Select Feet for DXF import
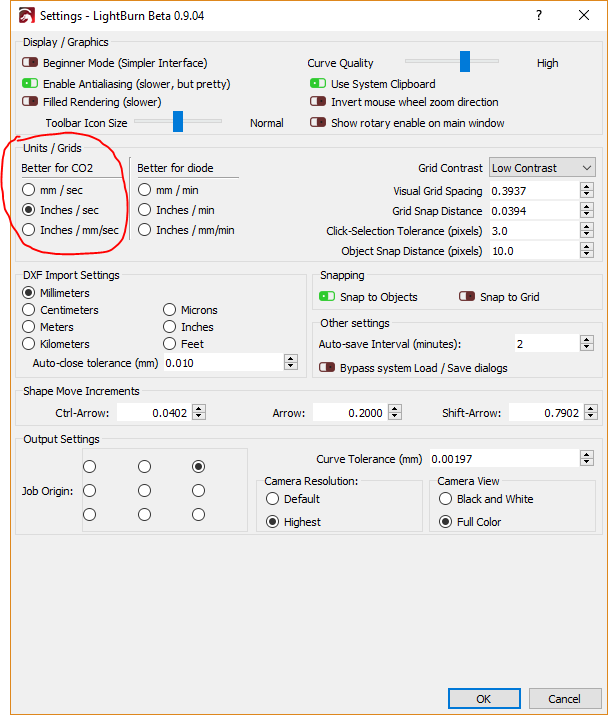608x715 pixels. [x=169, y=343]
